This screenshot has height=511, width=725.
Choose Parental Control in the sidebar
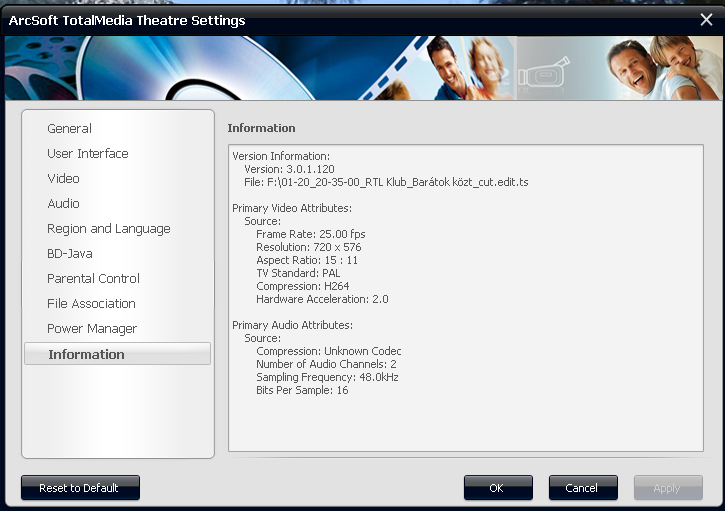point(93,278)
